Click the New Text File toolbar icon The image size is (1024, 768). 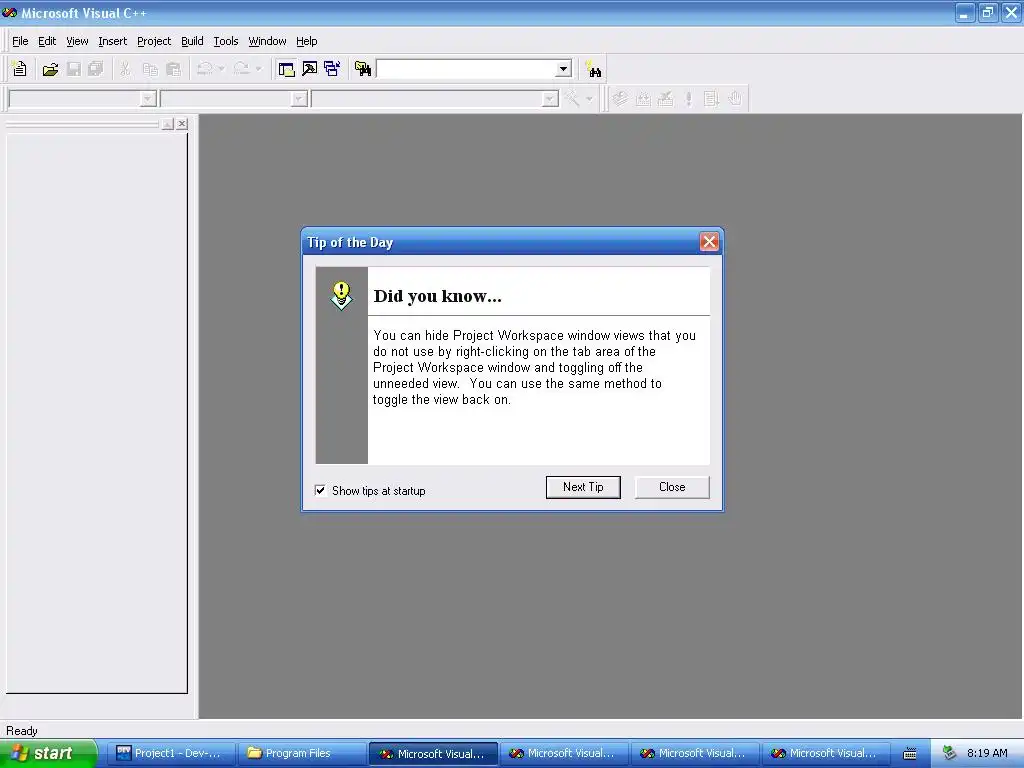coord(20,69)
